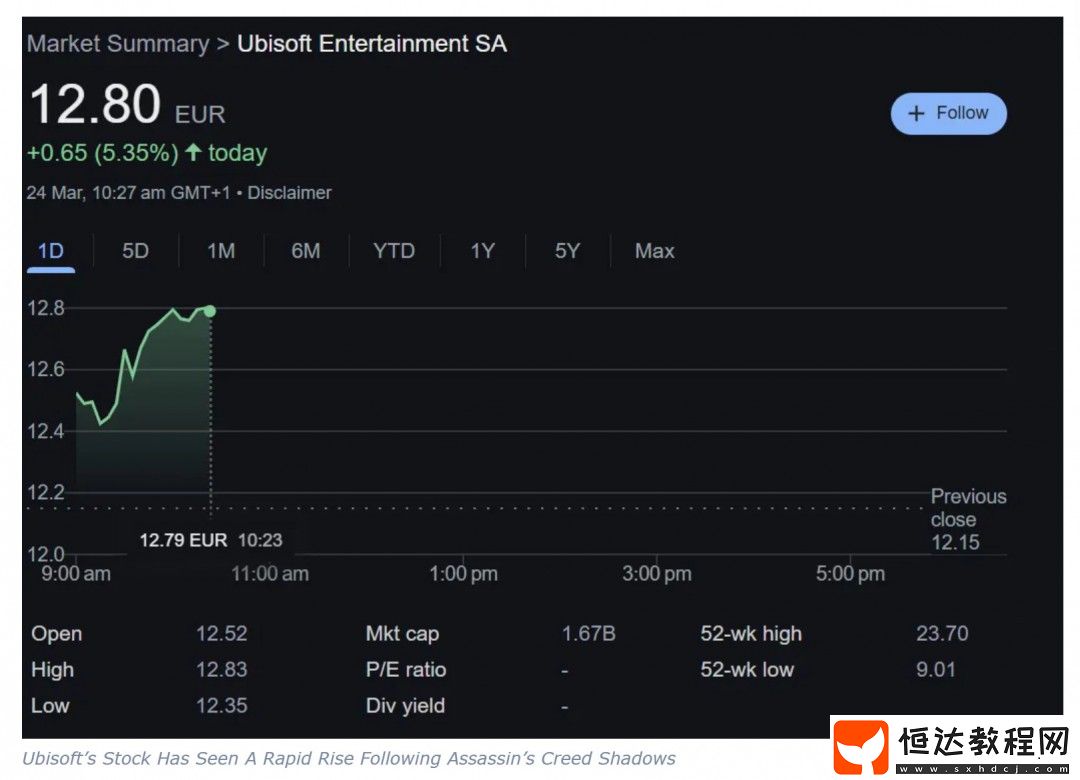Click the +0.65 (5.35%) change value
The image size is (1080, 780).
point(103,153)
